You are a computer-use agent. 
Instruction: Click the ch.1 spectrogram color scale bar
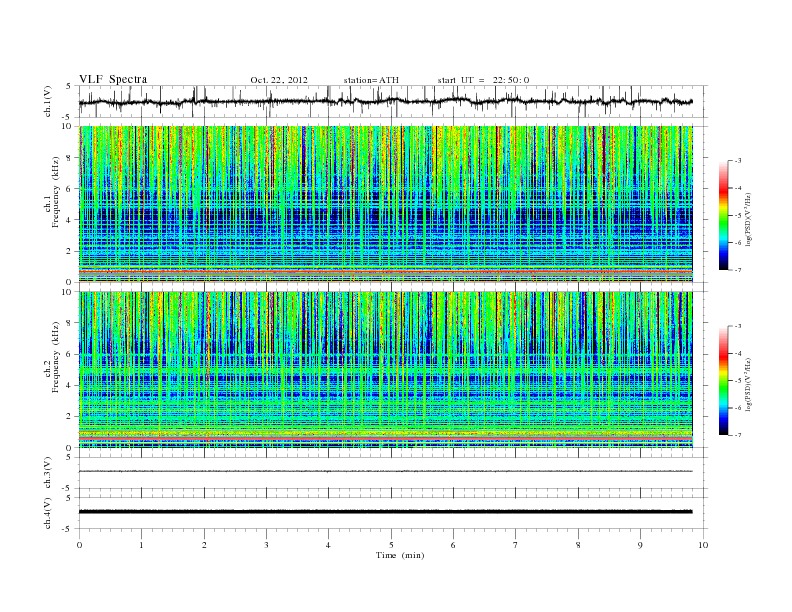[x=723, y=215]
